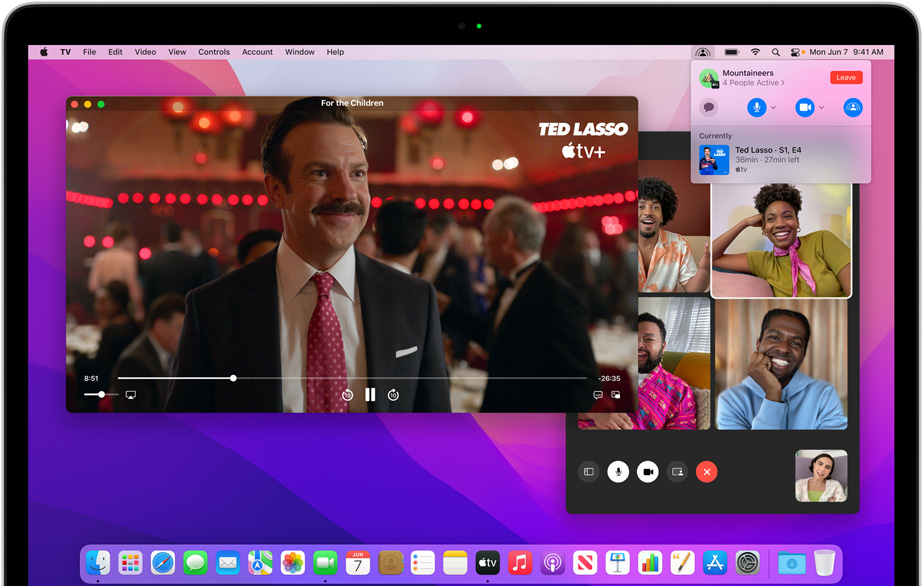Image resolution: width=923 pixels, height=586 pixels.
Task: Click the screen share button in FaceTime
Action: [x=677, y=472]
